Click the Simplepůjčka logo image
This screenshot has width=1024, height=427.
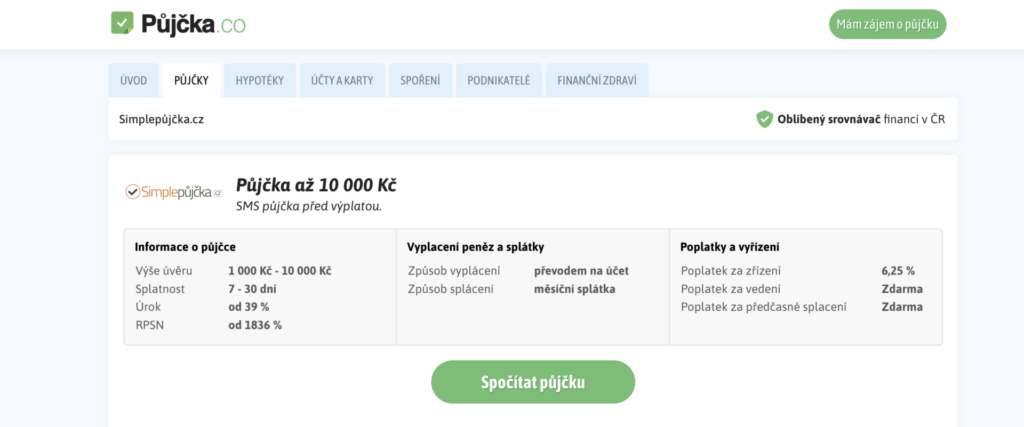(174, 191)
